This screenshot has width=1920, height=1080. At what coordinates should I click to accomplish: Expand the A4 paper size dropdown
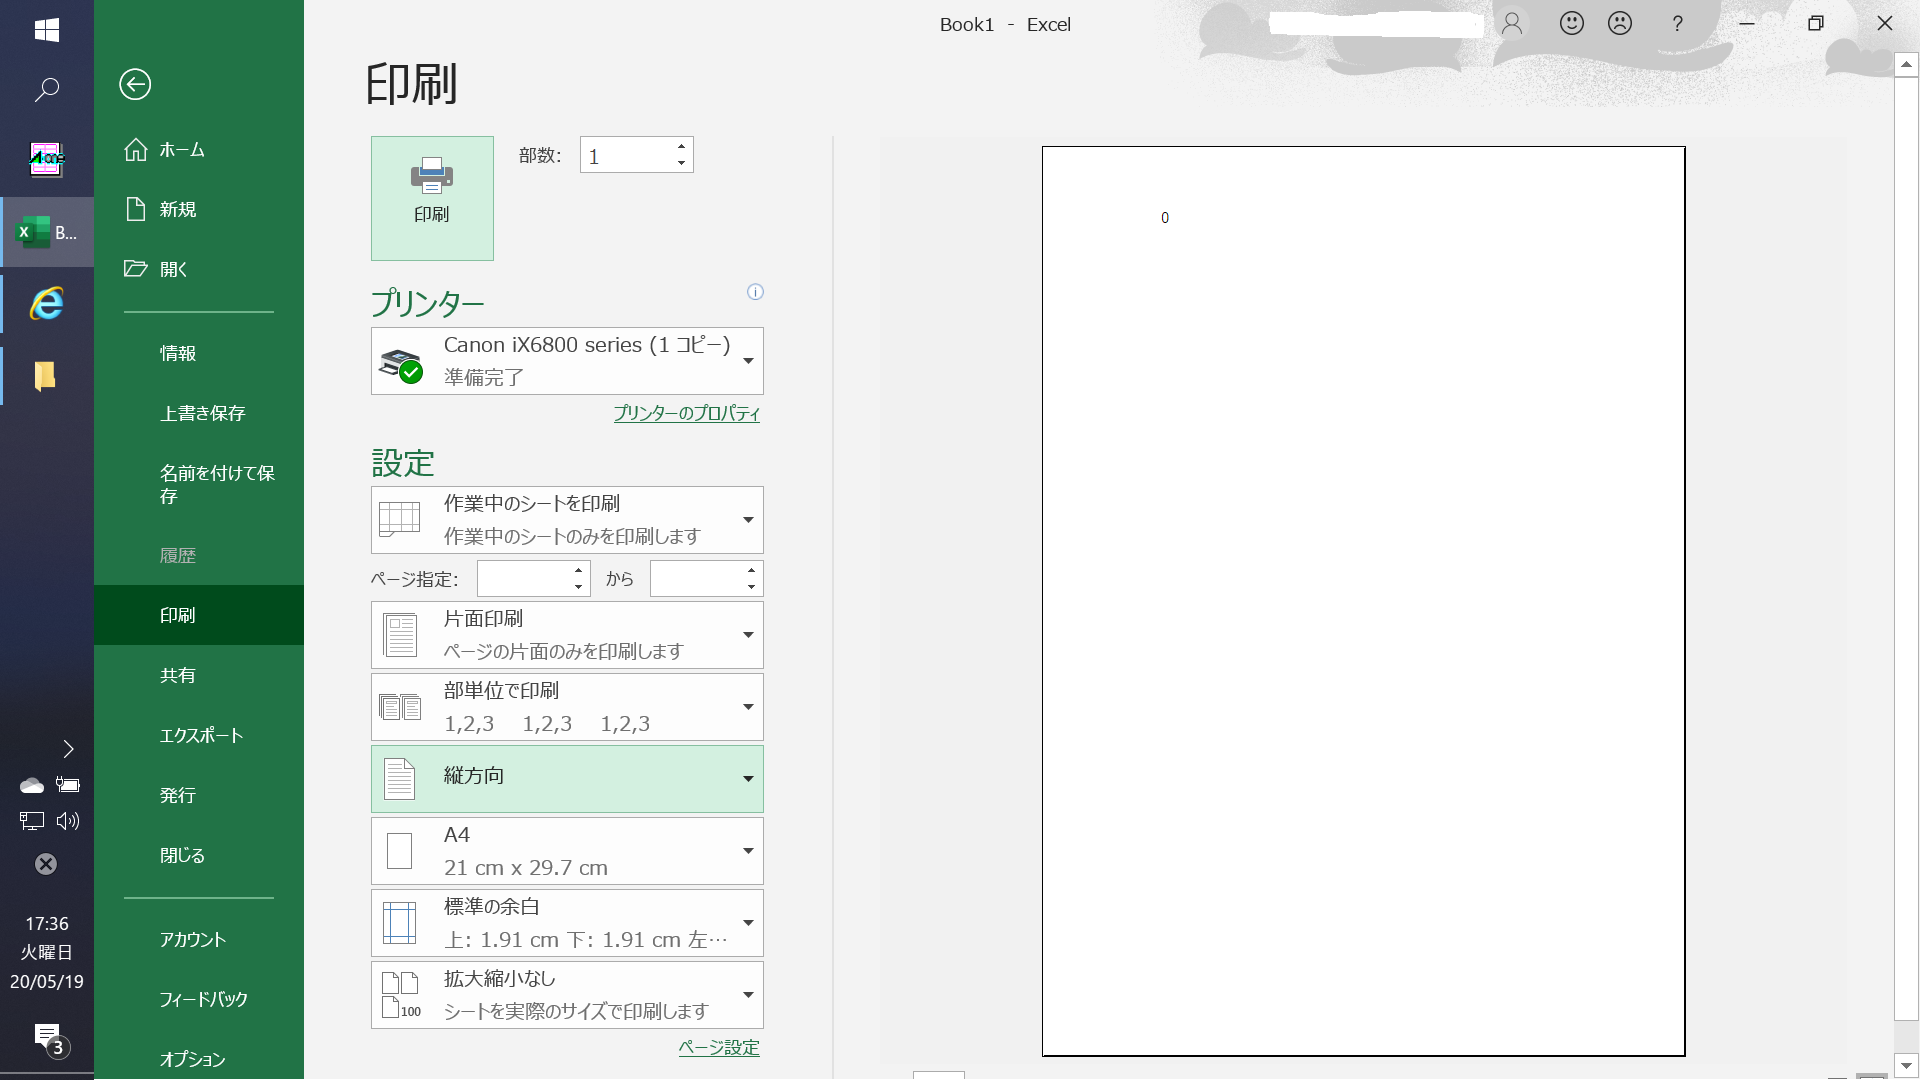(747, 851)
